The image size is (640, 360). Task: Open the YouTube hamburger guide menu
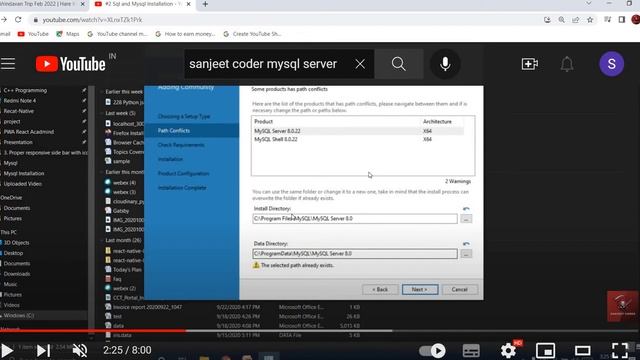tap(8, 64)
